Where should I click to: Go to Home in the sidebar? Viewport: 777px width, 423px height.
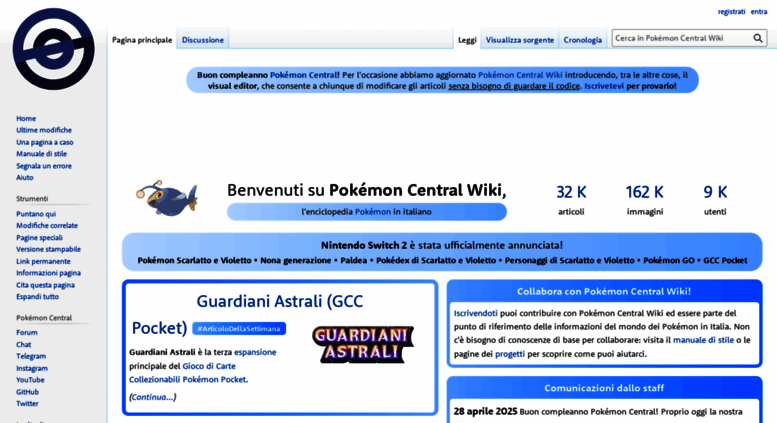pos(26,118)
